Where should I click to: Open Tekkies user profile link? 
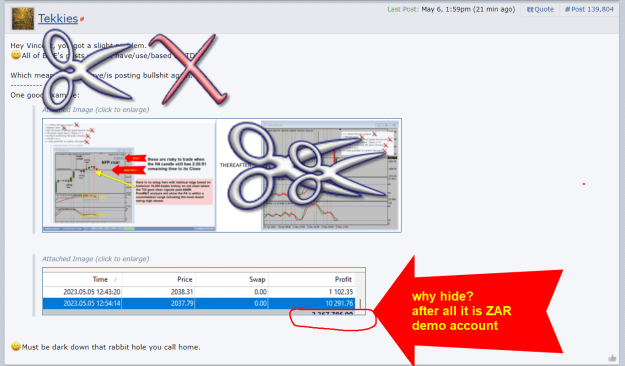pyautogui.click(x=58, y=18)
